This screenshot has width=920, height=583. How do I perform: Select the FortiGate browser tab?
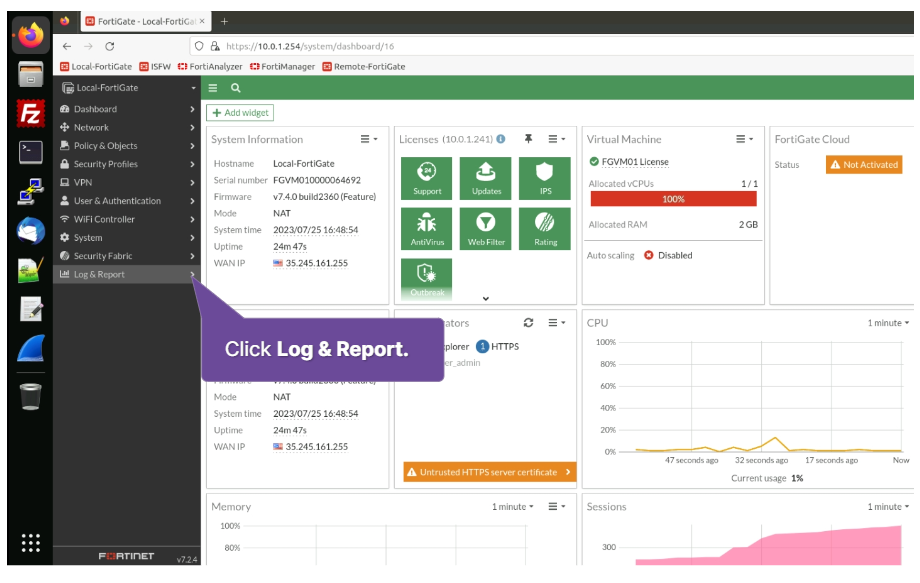pos(145,22)
